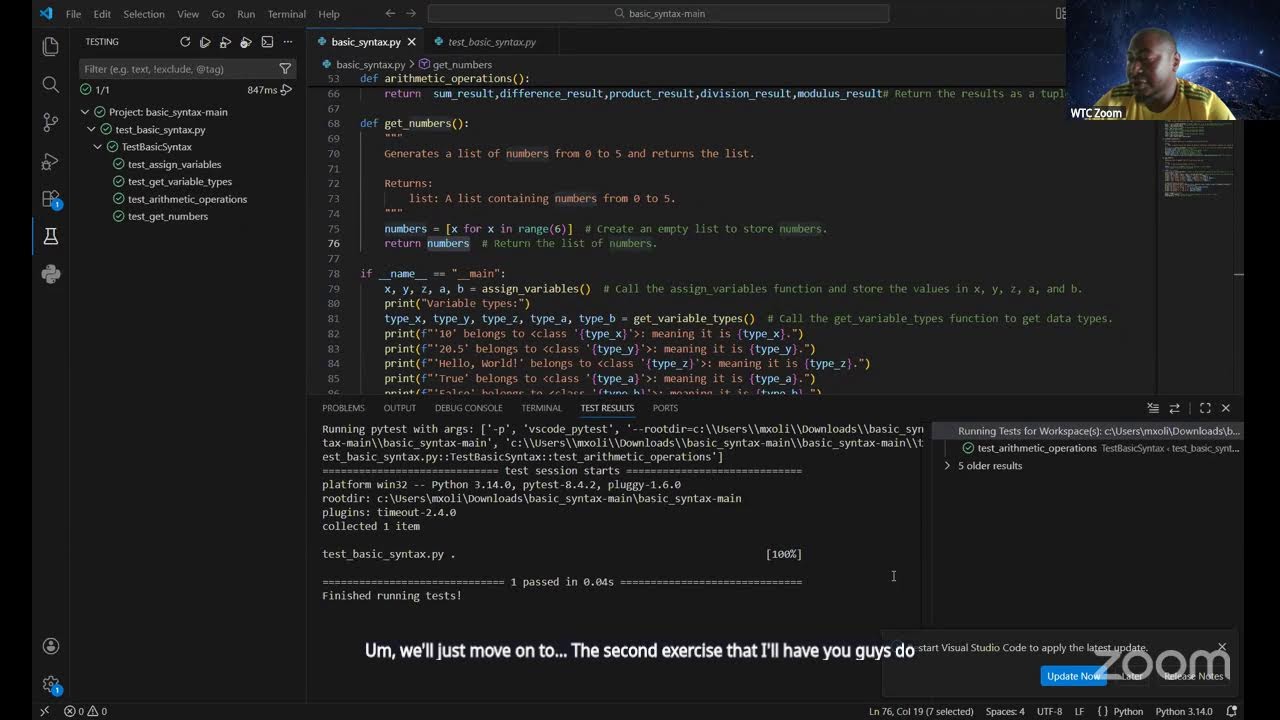Run tests with coverage icon
Image resolution: width=1280 pixels, height=720 pixels.
point(246,42)
